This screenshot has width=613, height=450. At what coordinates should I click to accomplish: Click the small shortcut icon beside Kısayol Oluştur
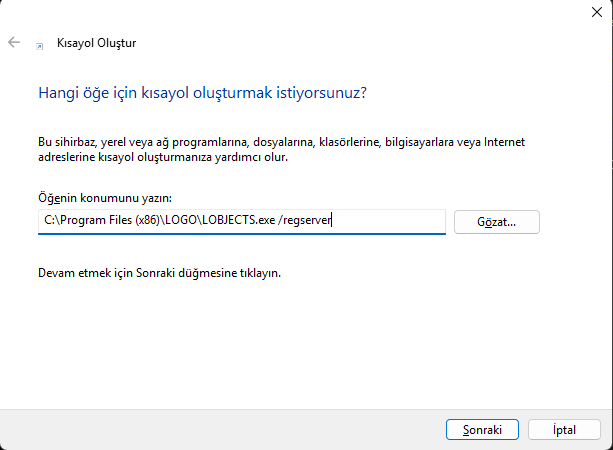40,45
